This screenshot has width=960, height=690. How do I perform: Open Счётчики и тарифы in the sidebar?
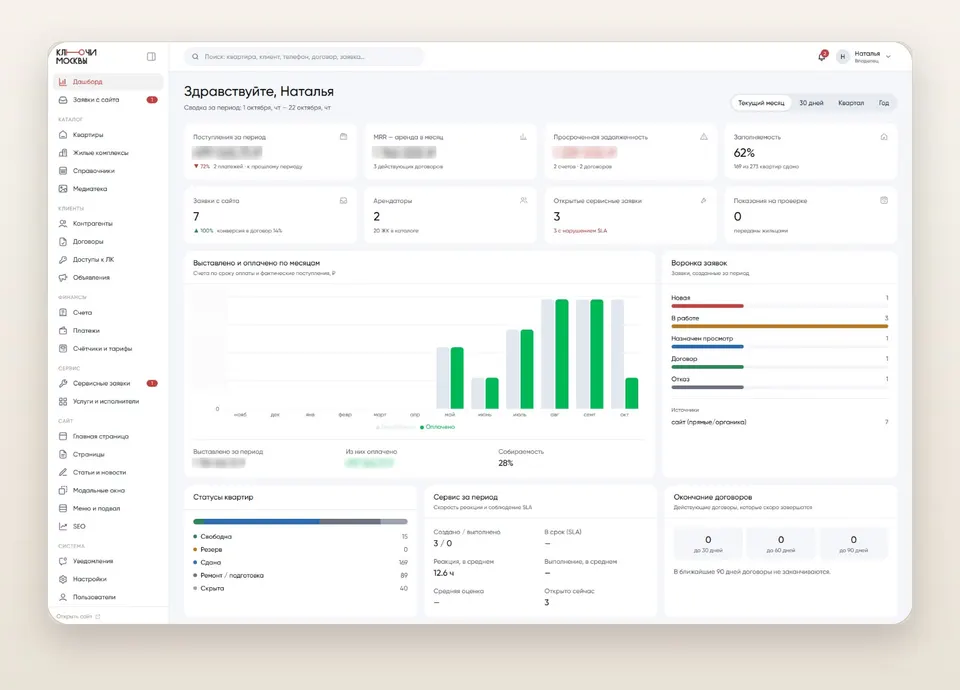(108, 348)
